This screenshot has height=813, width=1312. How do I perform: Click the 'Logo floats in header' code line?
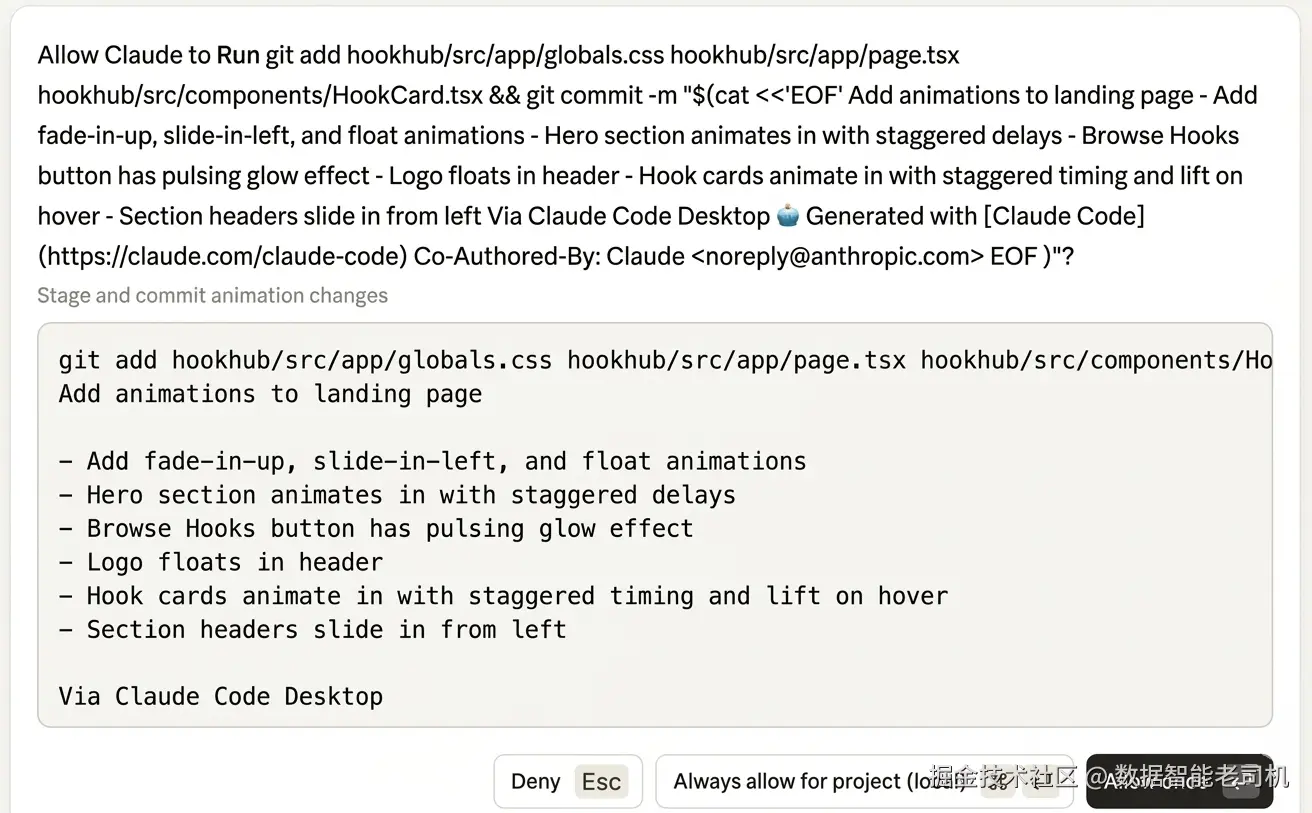pos(221,562)
